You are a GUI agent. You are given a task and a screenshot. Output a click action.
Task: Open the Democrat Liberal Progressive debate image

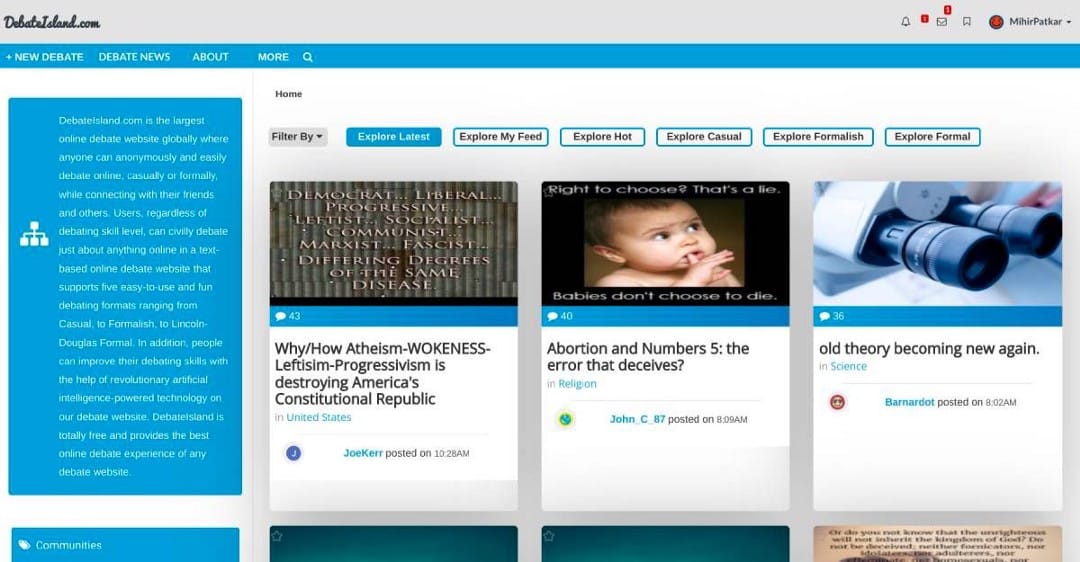(x=393, y=243)
